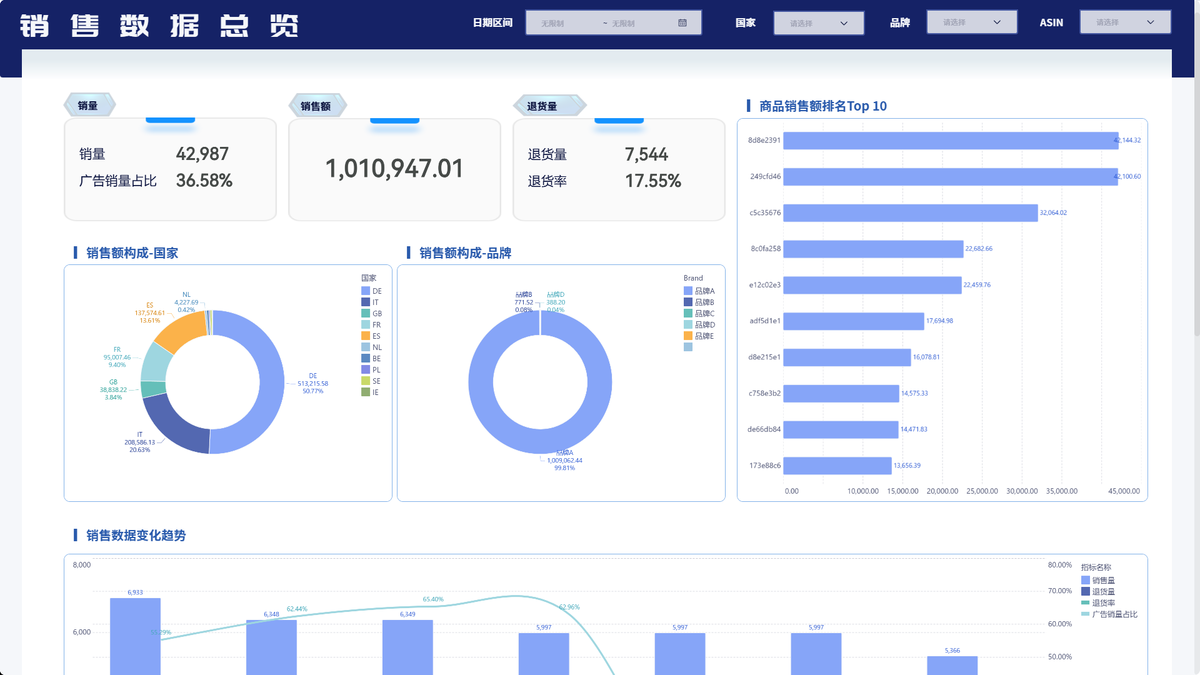1200x675 pixels.
Task: Toggle FR in the country legend
Action: pos(371,324)
